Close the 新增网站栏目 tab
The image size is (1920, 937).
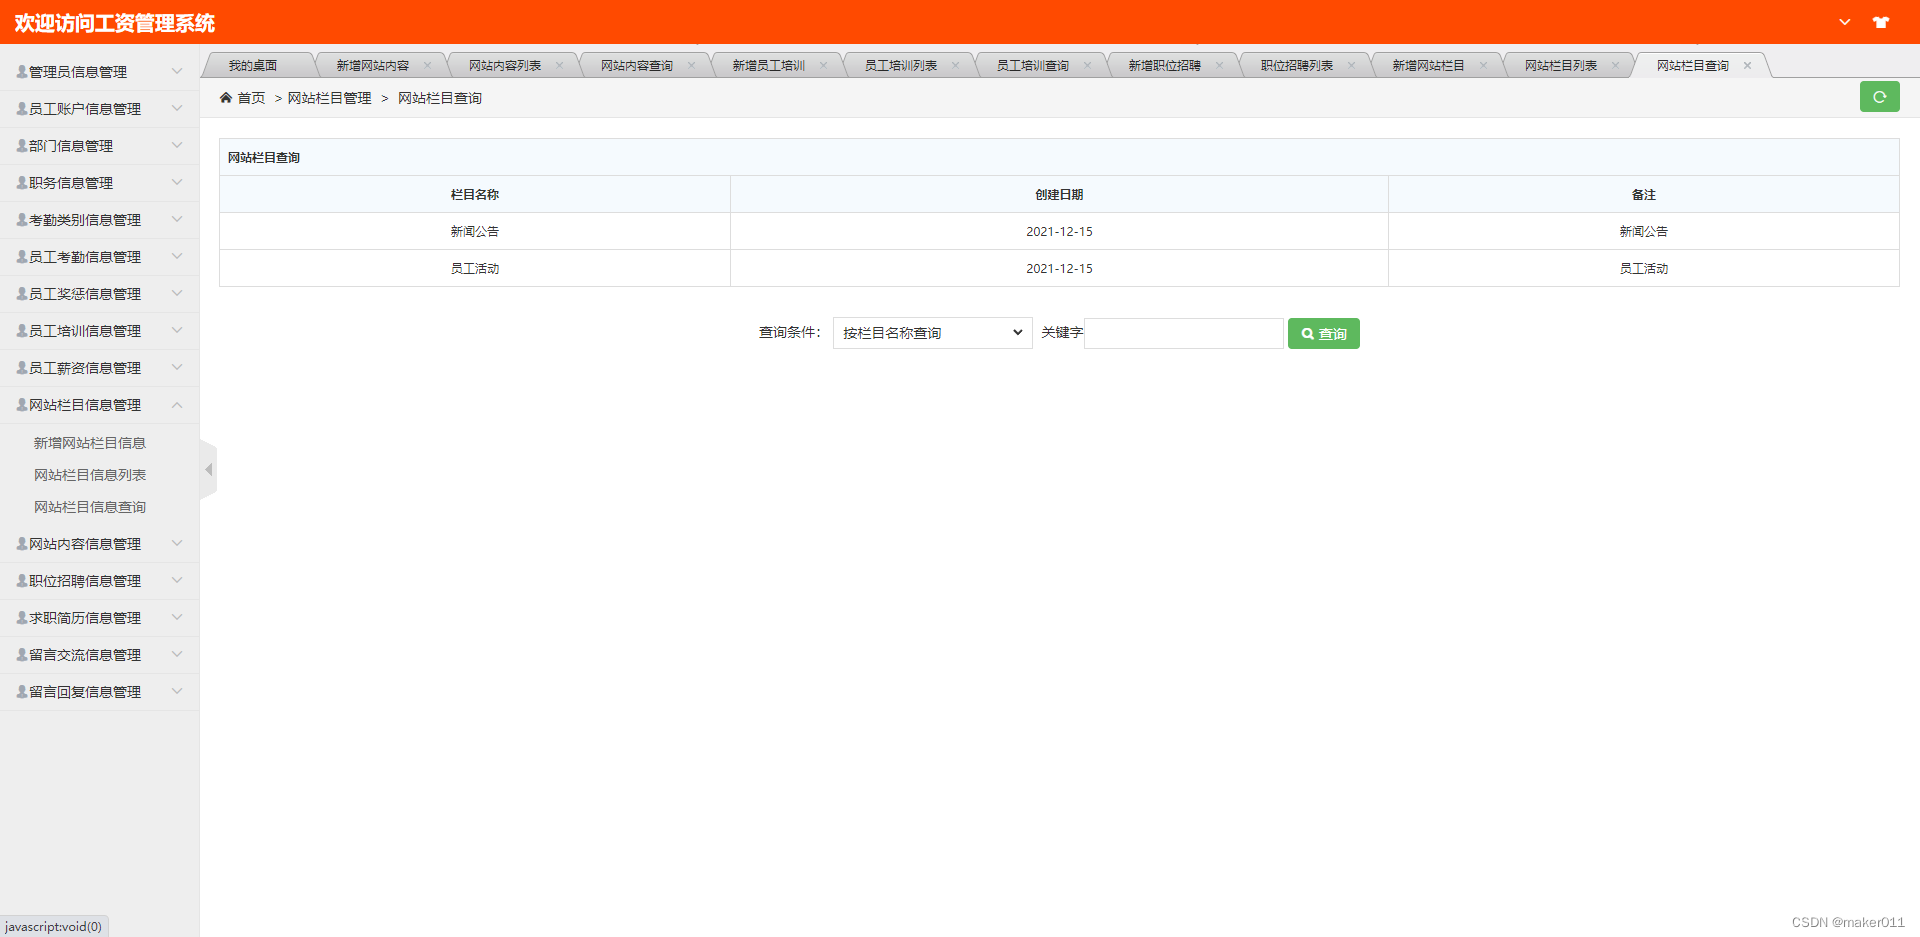click(x=1483, y=66)
